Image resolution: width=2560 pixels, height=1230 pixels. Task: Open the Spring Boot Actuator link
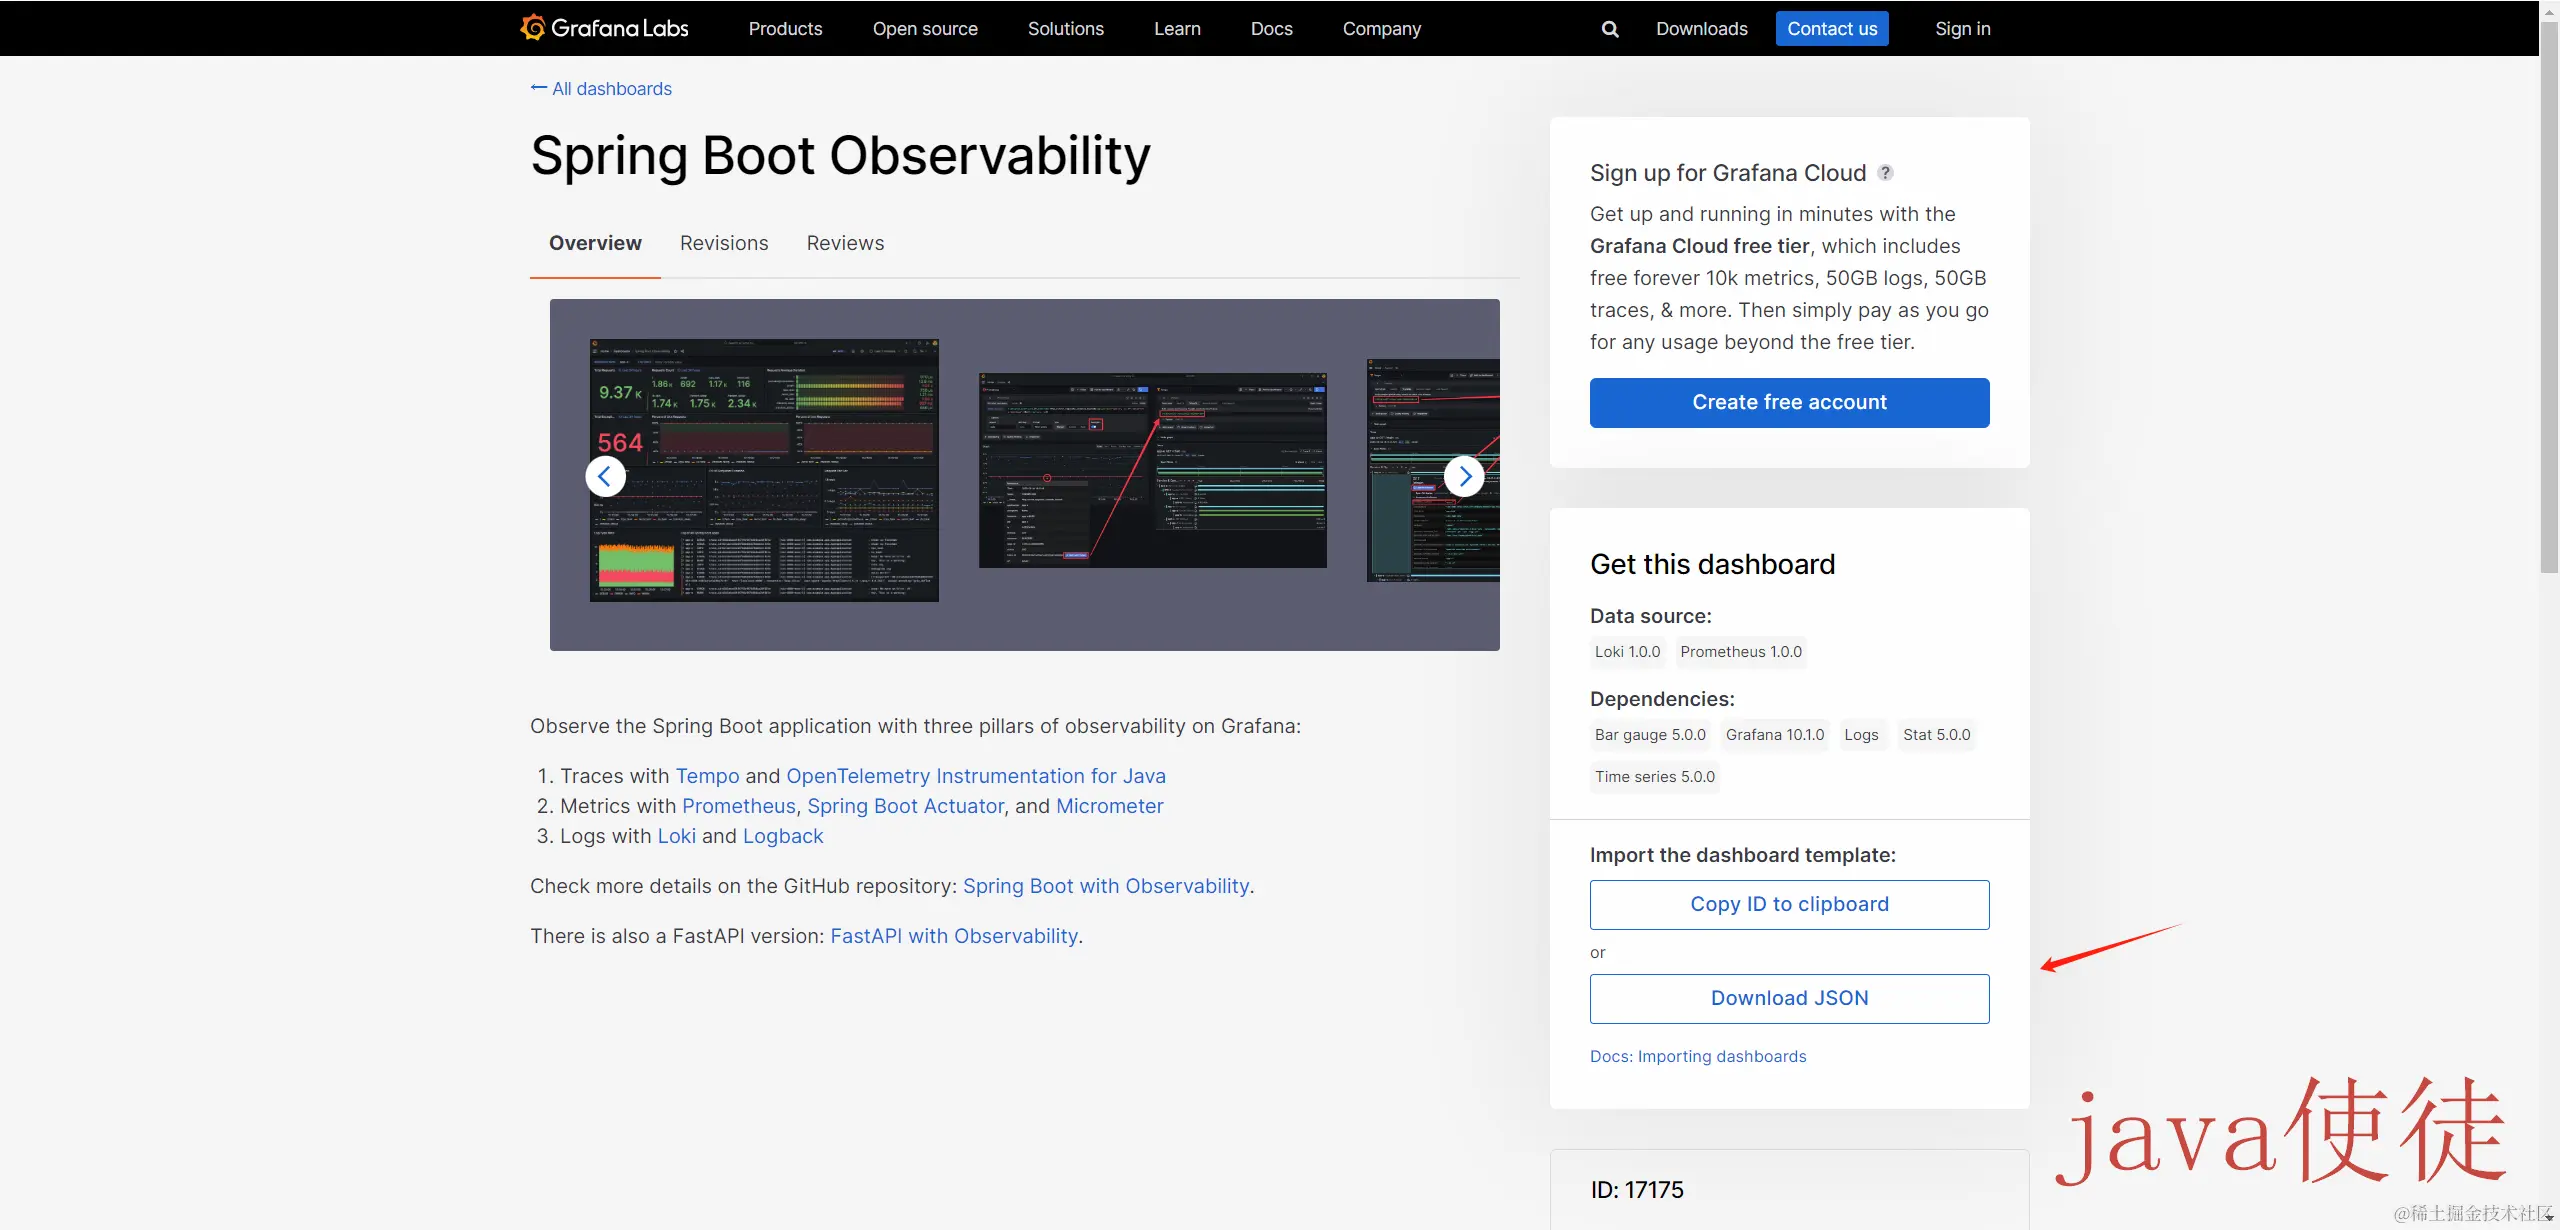pyautogui.click(x=906, y=806)
